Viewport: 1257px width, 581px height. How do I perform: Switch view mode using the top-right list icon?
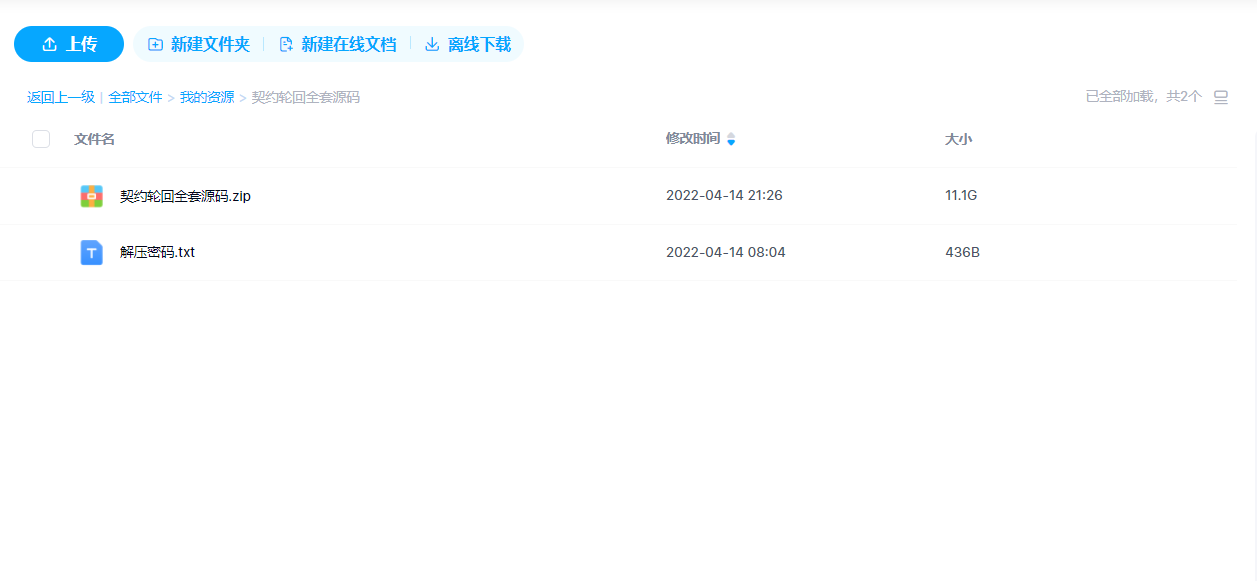tap(1220, 96)
